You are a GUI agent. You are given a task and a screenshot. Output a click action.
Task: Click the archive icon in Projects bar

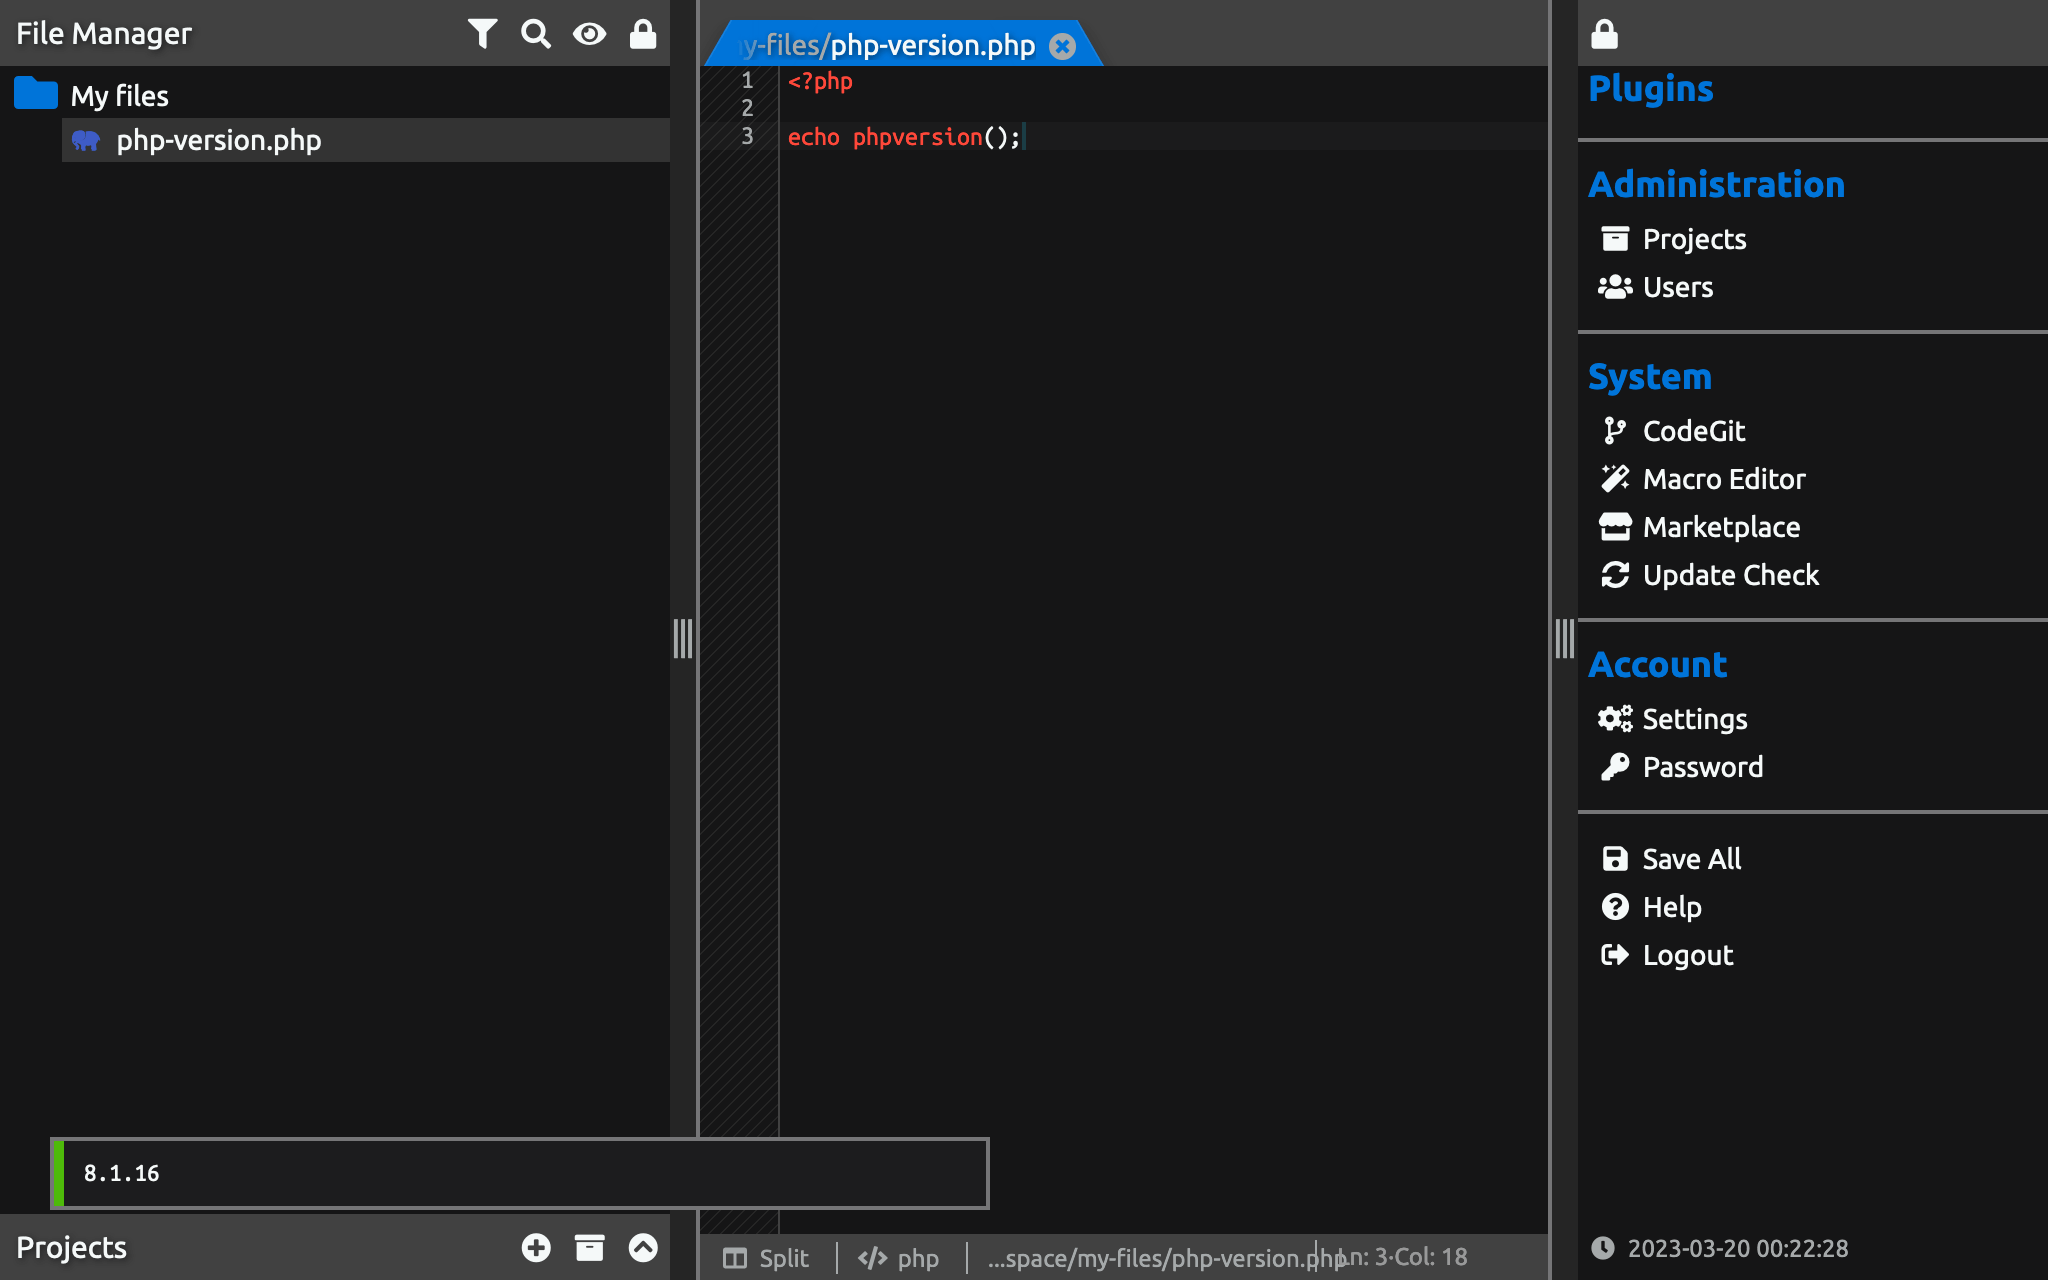589,1247
